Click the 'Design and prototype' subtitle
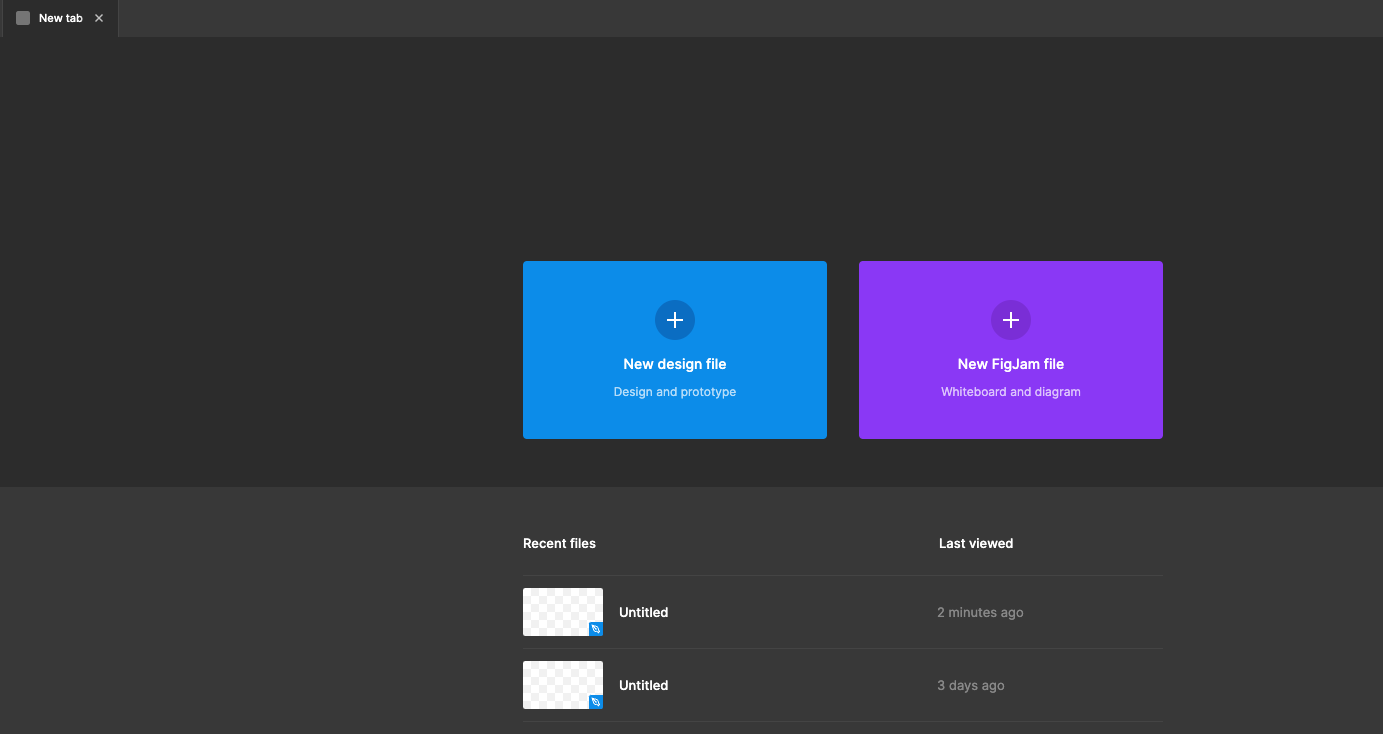 (x=675, y=392)
